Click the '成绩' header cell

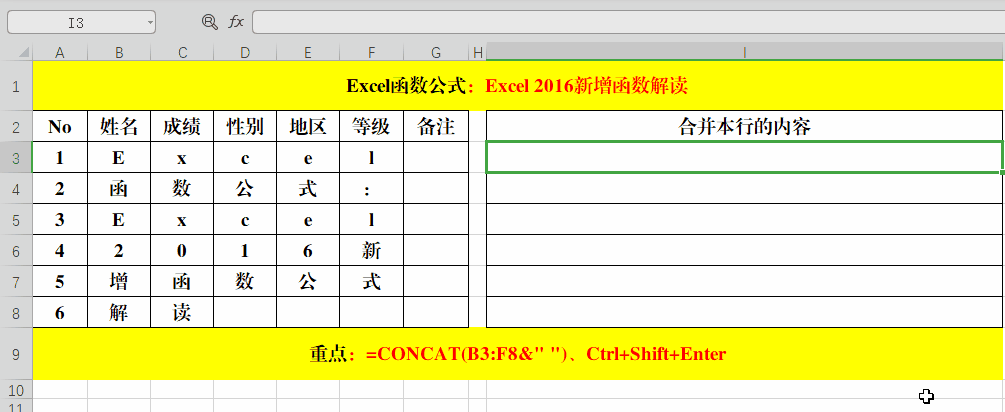(183, 126)
